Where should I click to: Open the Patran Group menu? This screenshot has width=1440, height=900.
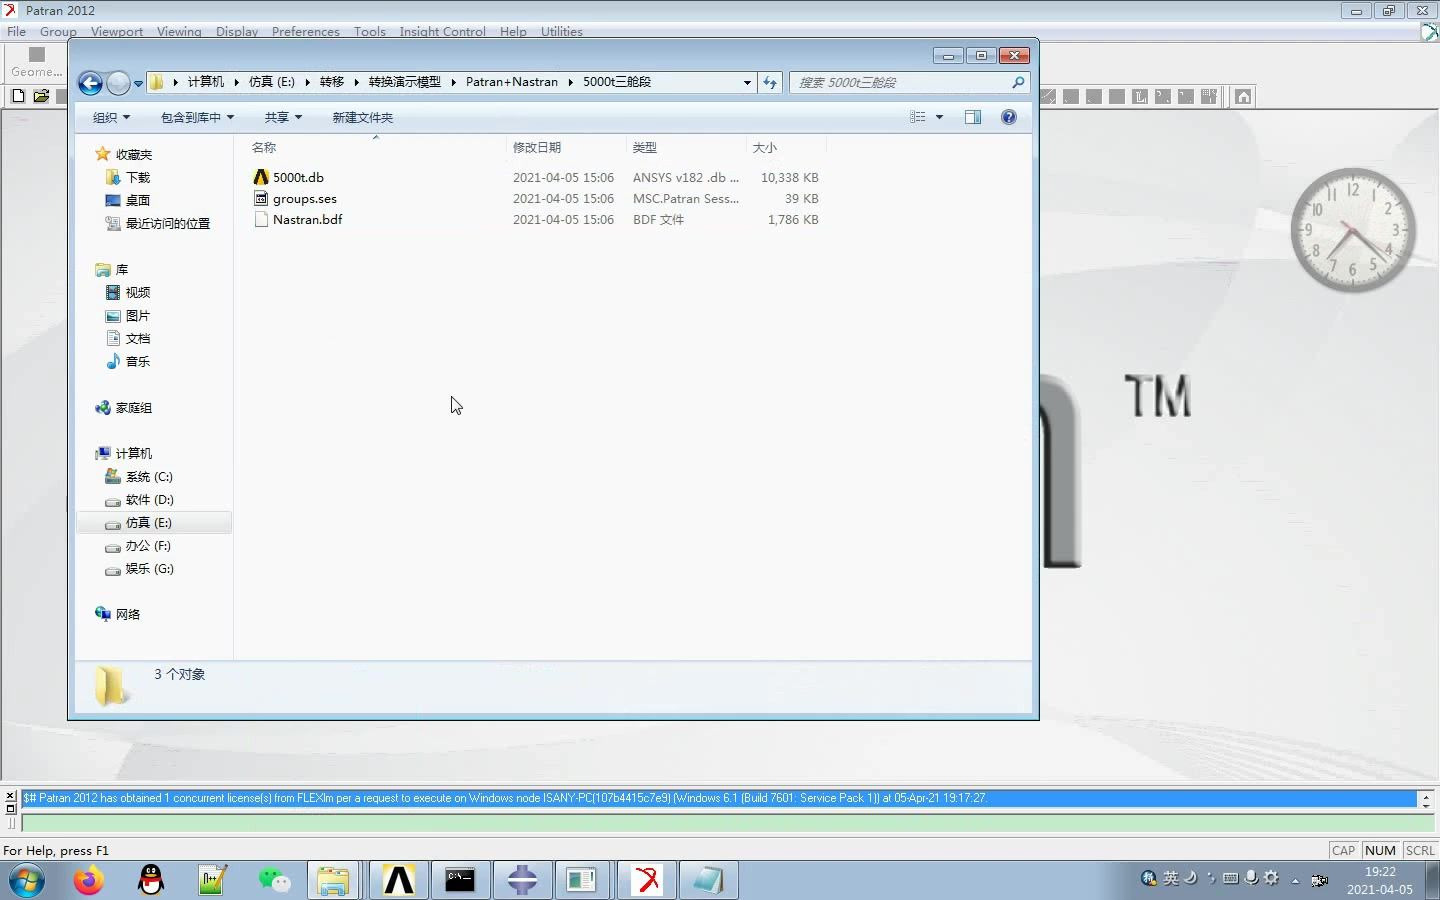click(58, 31)
